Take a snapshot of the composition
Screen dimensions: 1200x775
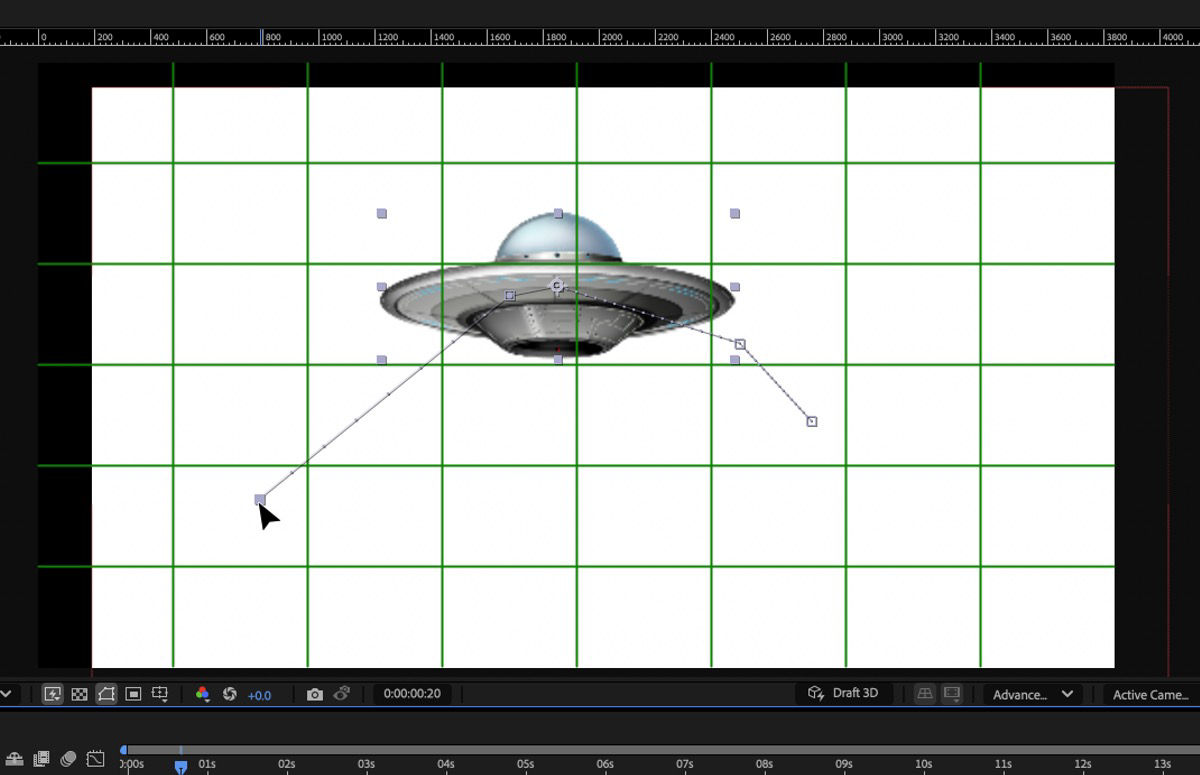[x=317, y=693]
